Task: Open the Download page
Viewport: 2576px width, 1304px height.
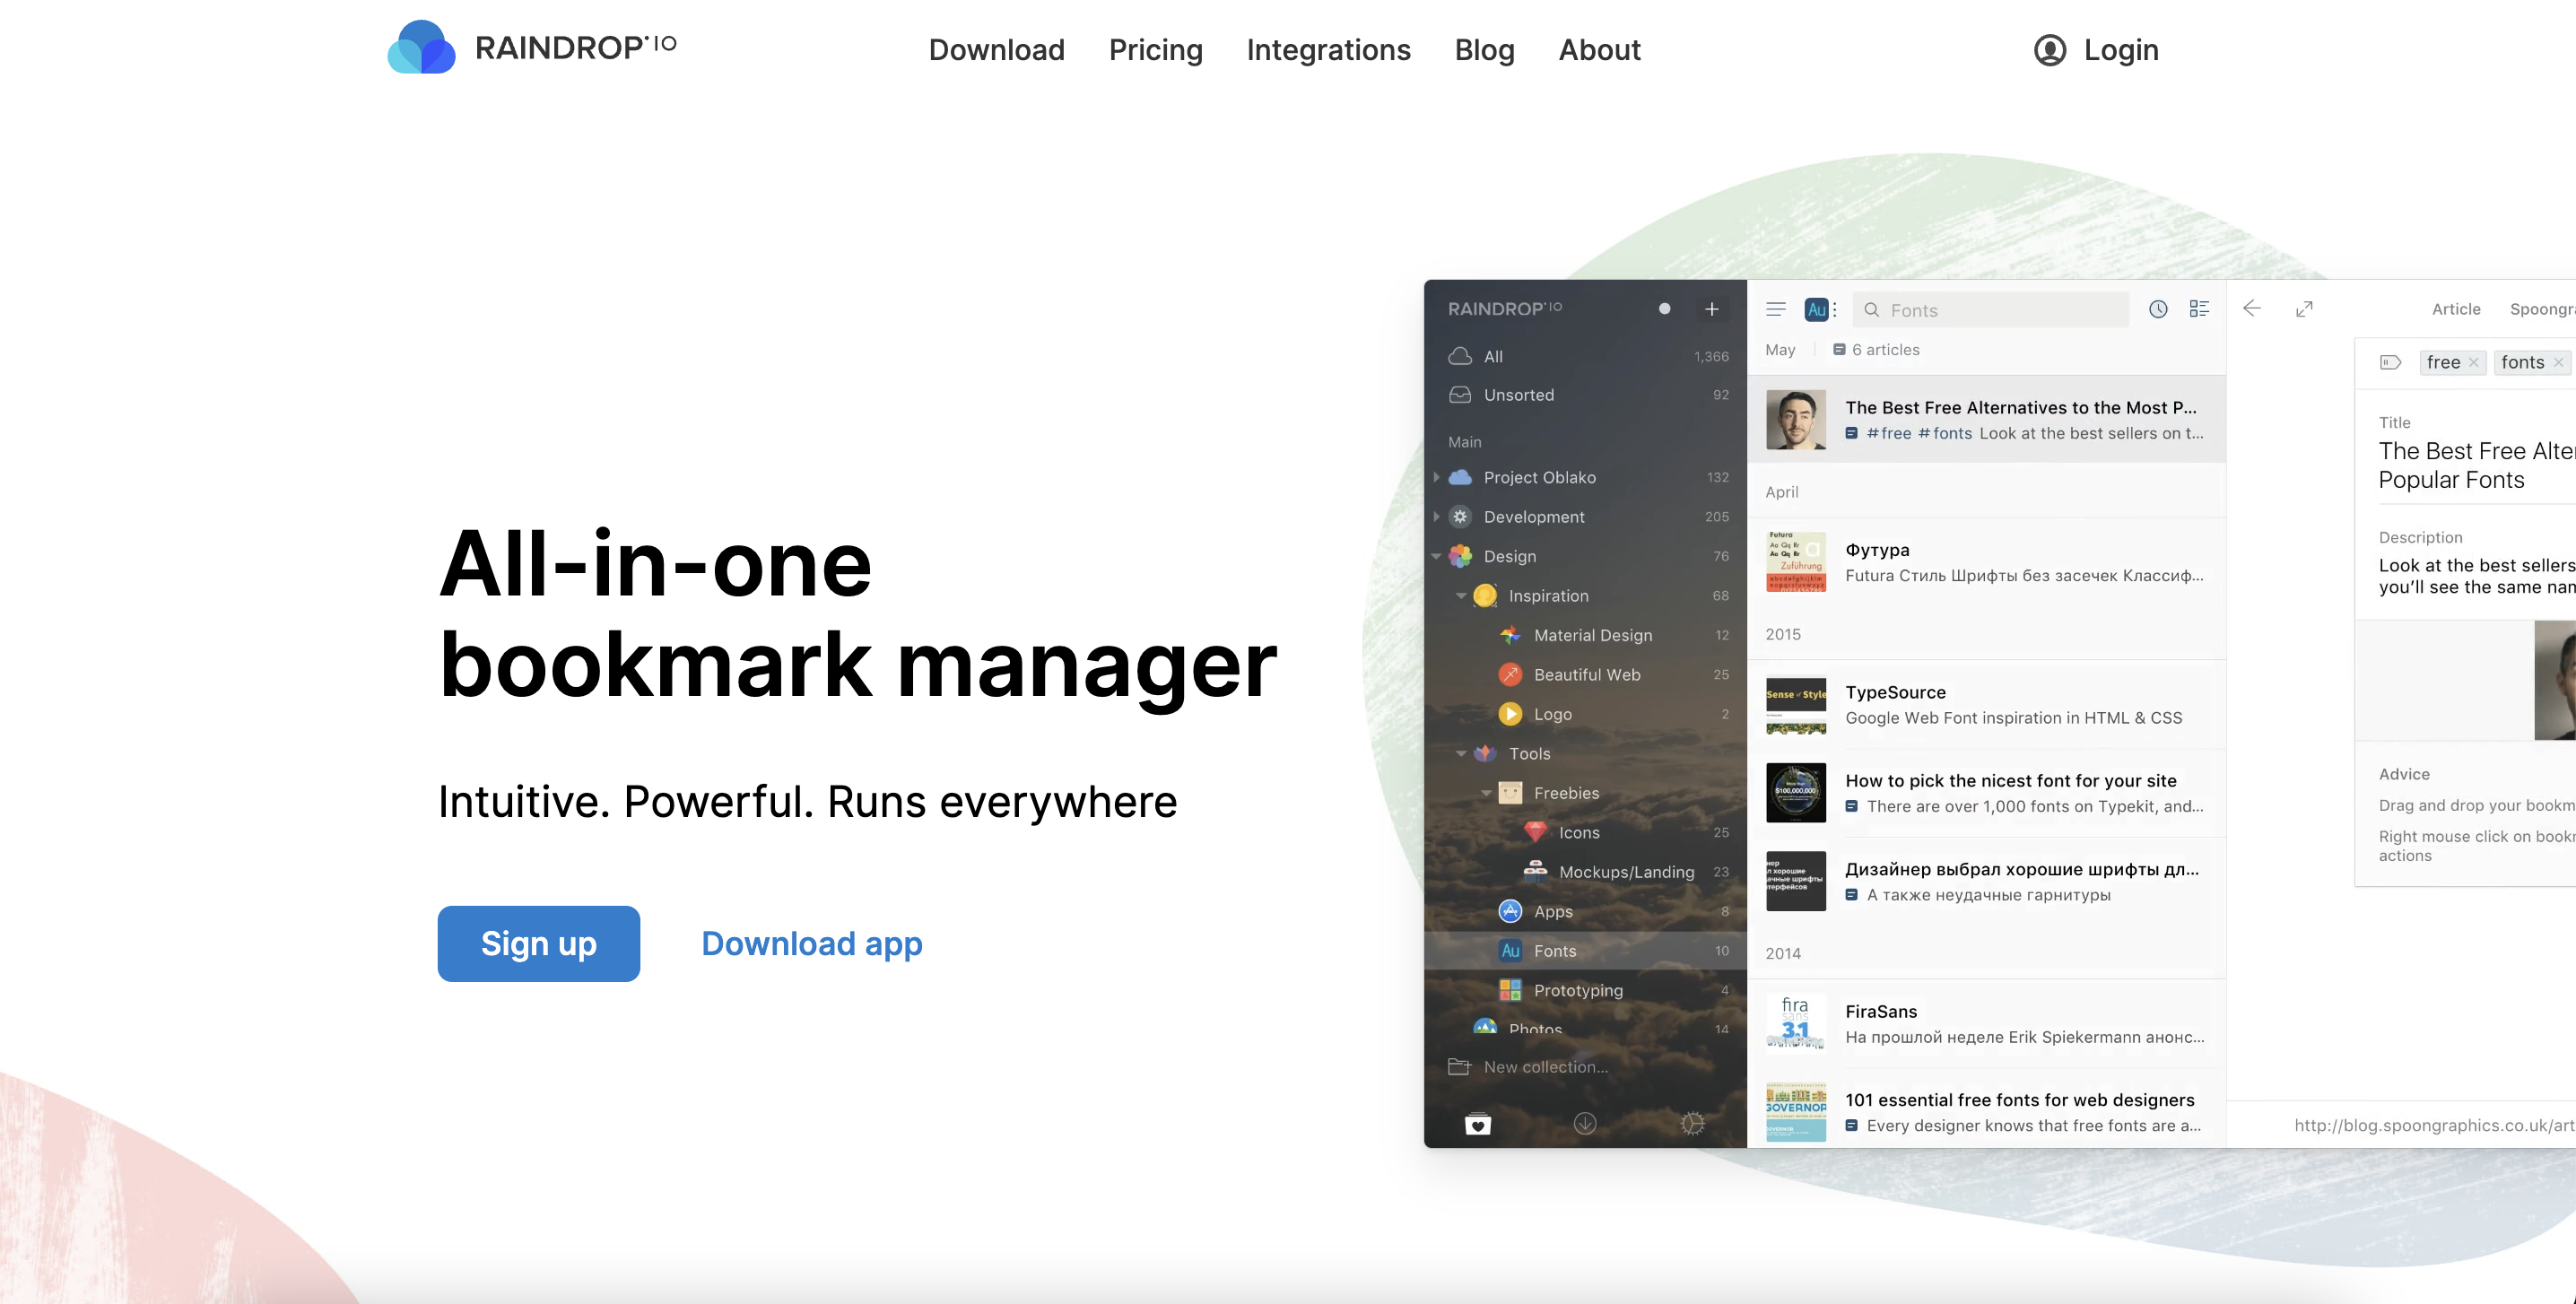Action: (x=997, y=50)
